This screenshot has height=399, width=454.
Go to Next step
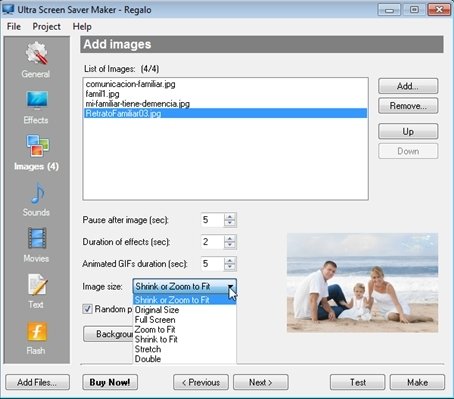[261, 382]
